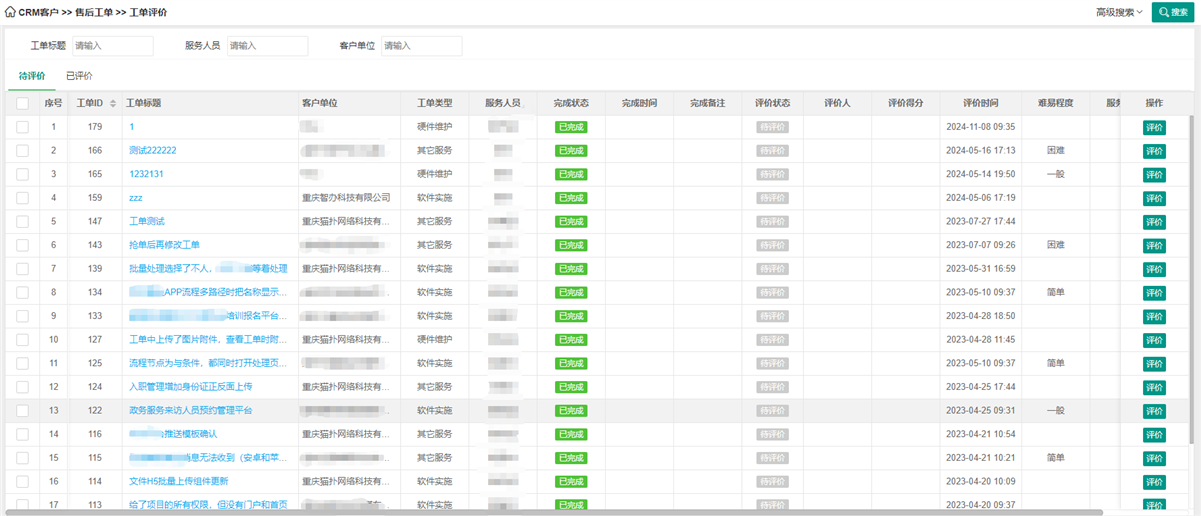This screenshot has height=516, width=1201.
Task: Click the 困难 difficulty cell in row 2
Action: [x=1055, y=150]
